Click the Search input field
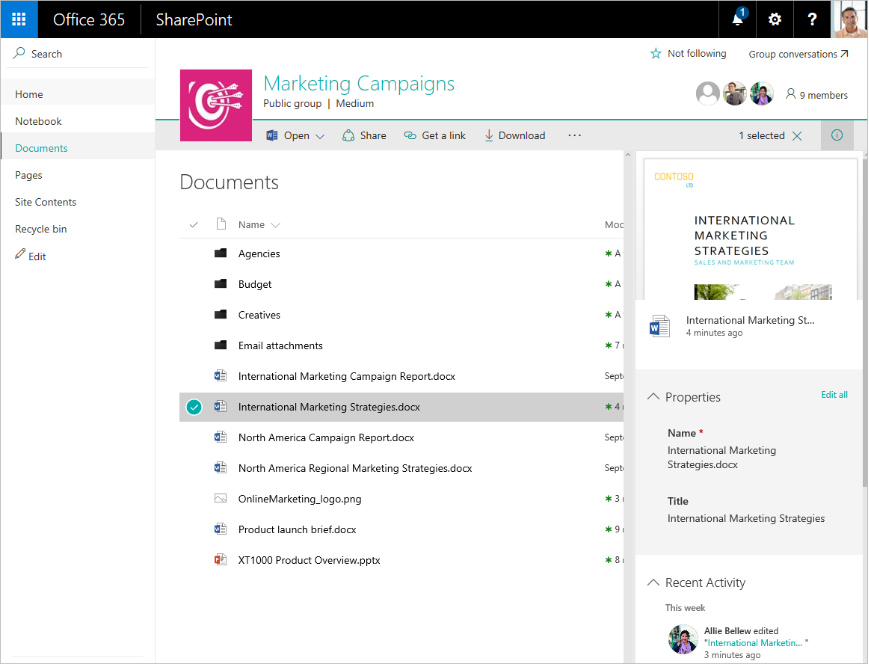The width and height of the screenshot is (869, 665). (78, 54)
